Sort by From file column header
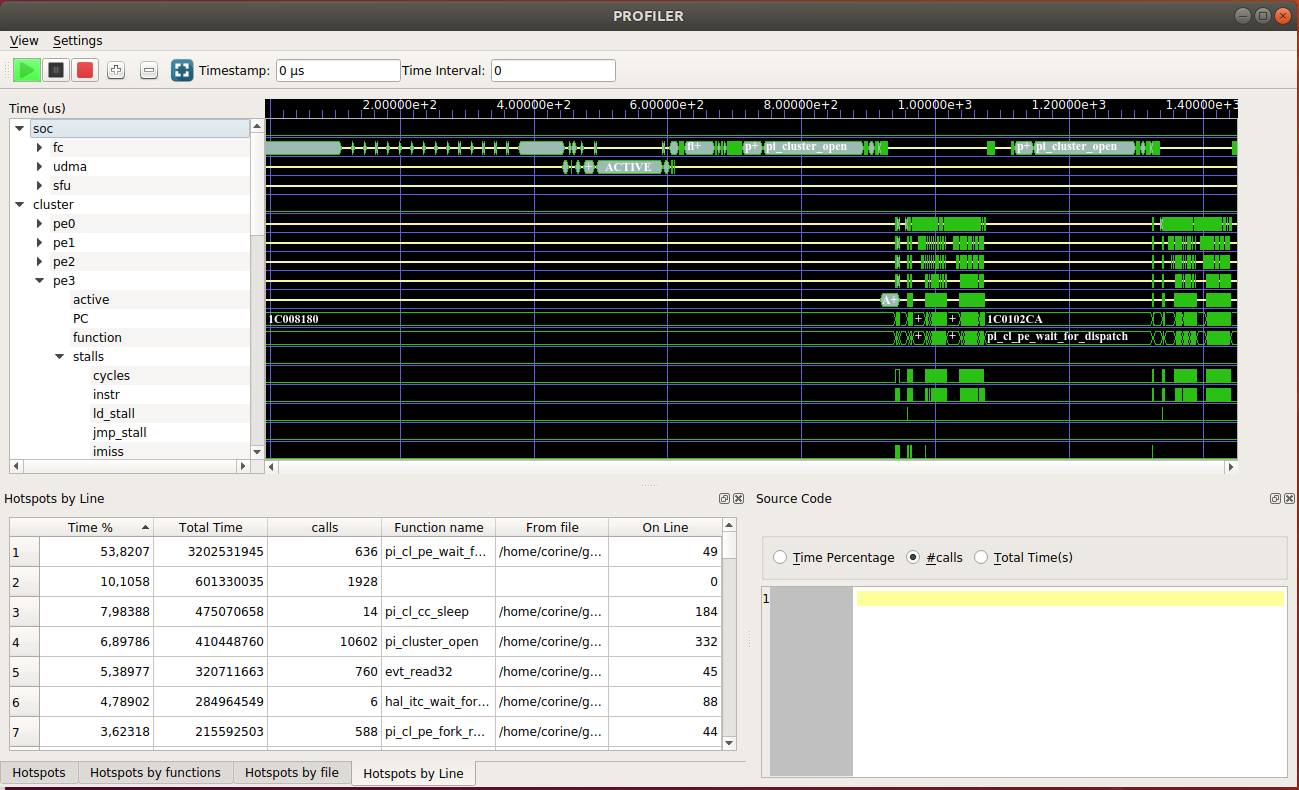Screen dimensions: 1299x790 (552, 527)
